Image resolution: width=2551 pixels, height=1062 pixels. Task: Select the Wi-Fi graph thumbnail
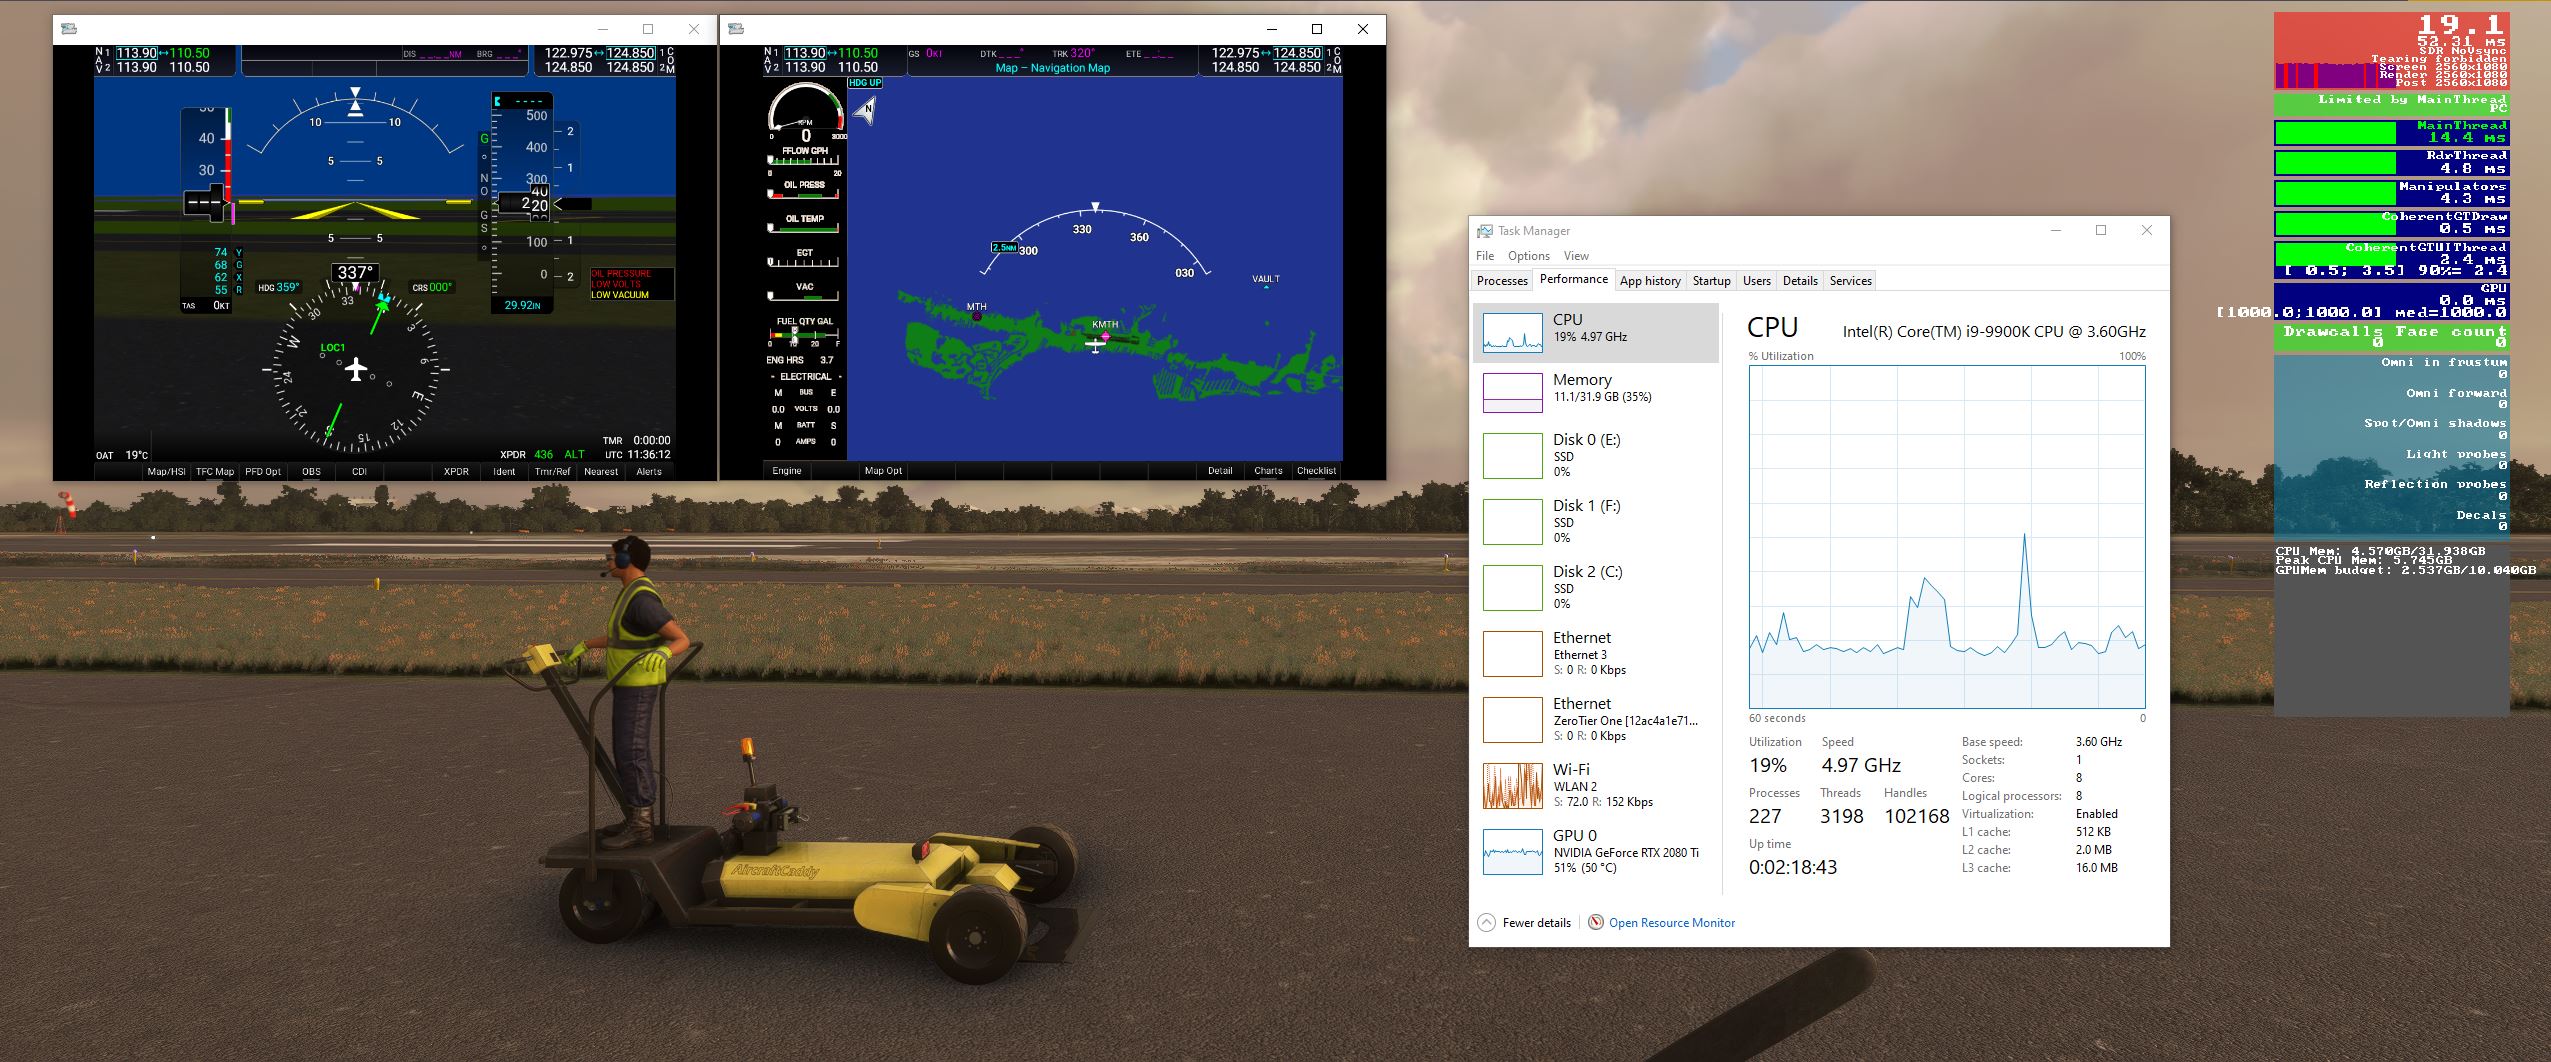(x=1512, y=786)
